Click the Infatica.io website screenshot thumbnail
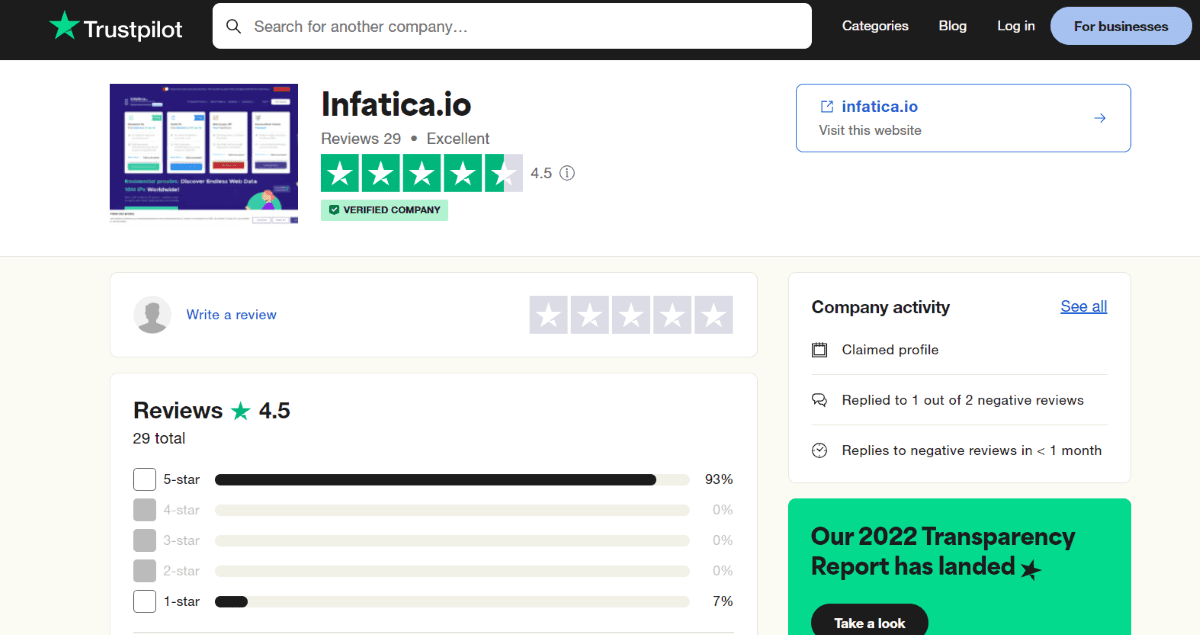This screenshot has height=635, width=1200. click(204, 154)
